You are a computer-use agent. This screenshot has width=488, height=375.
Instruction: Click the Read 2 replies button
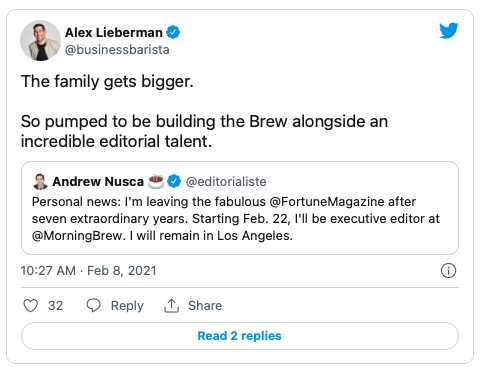[240, 336]
